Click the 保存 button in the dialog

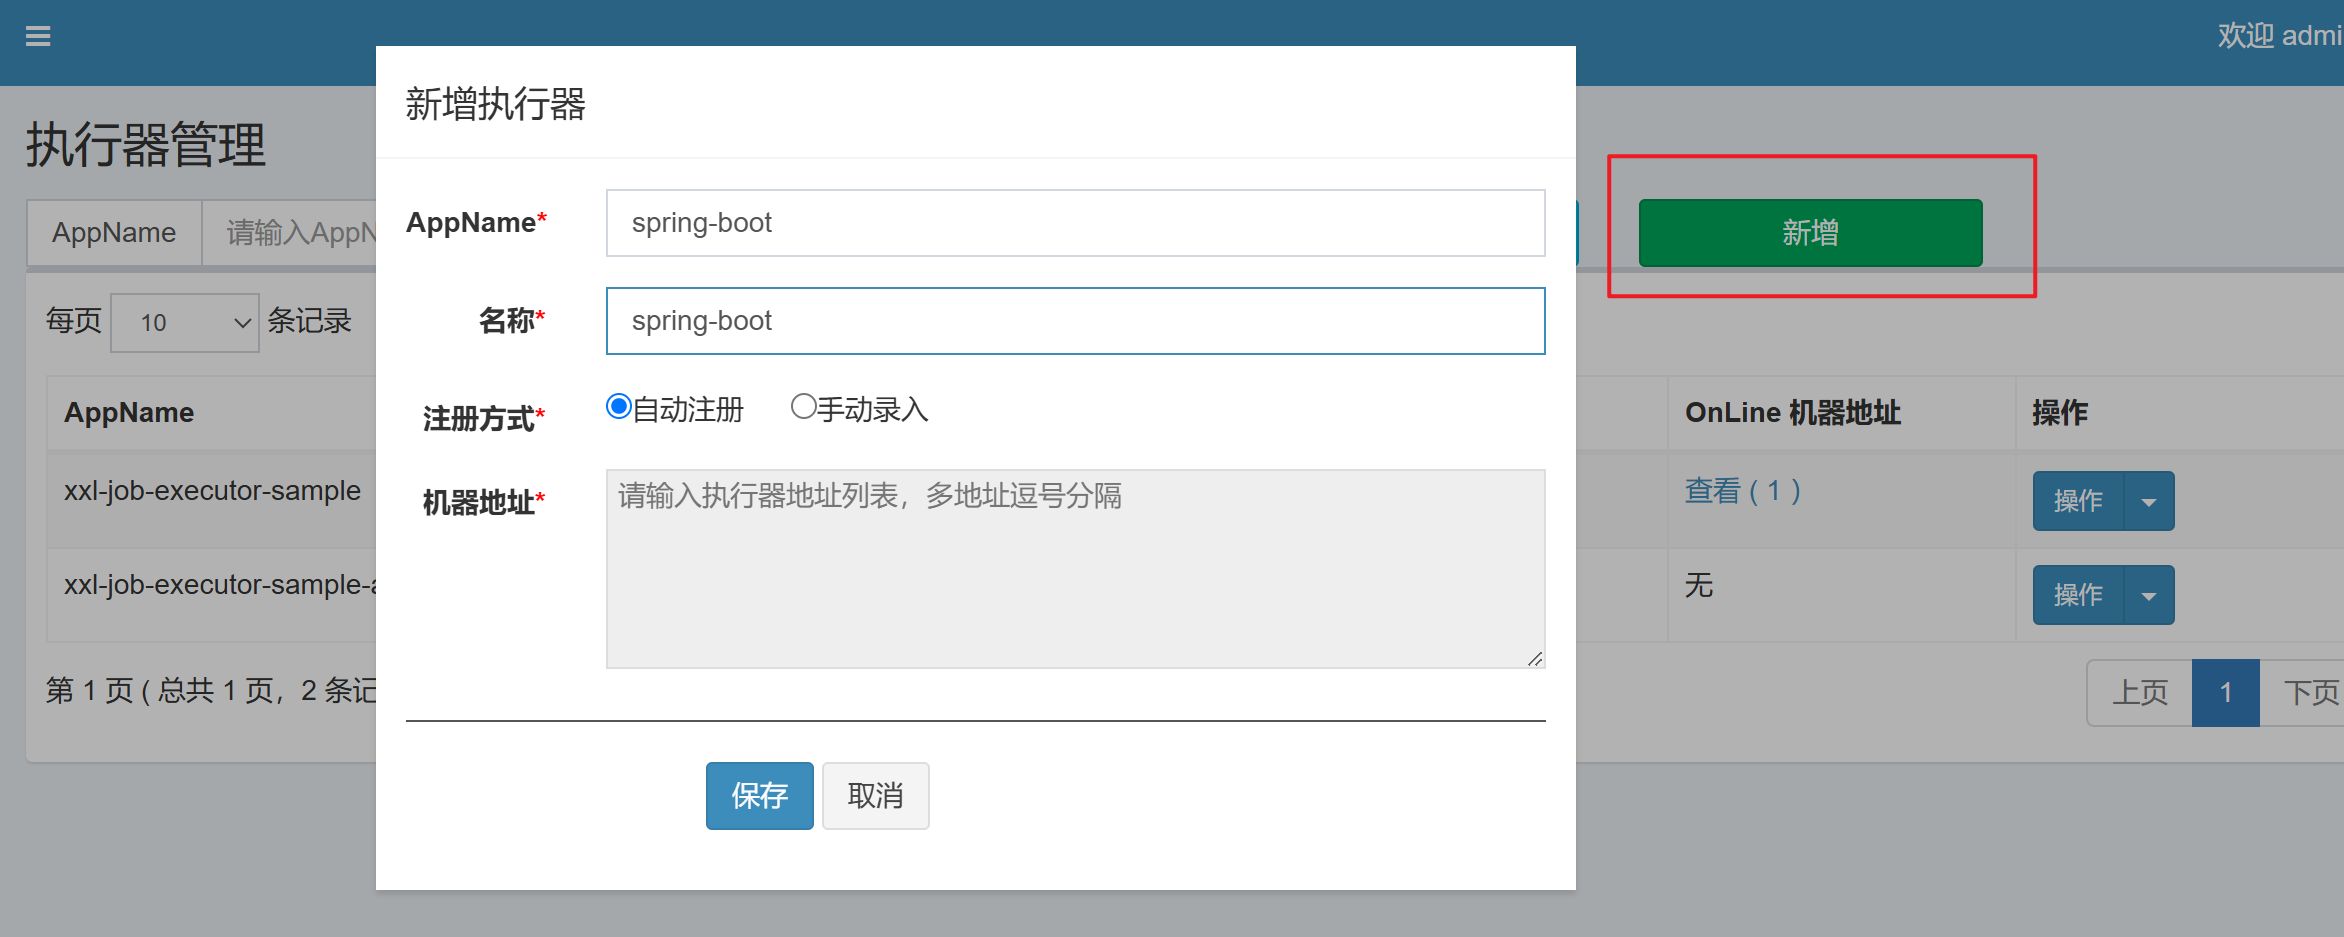(760, 796)
